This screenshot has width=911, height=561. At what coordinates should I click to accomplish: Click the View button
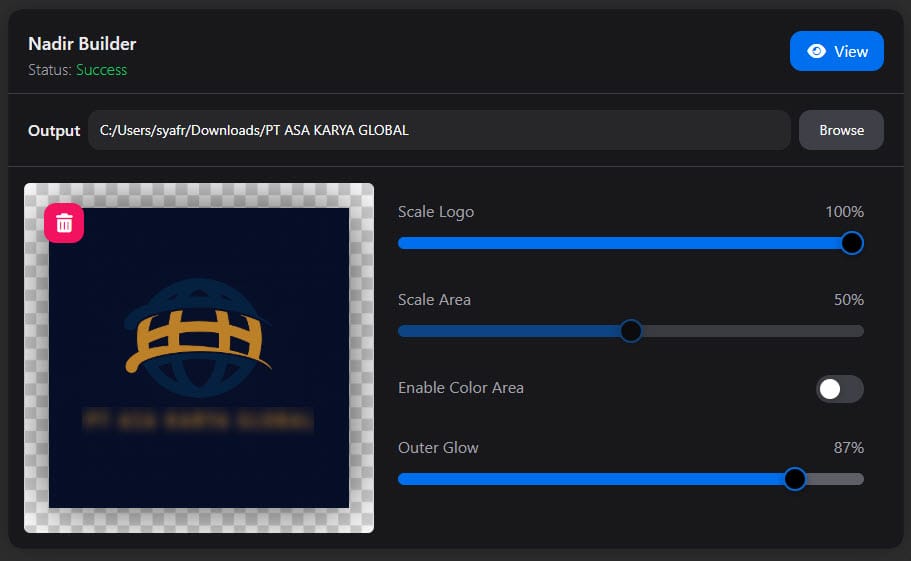point(837,51)
